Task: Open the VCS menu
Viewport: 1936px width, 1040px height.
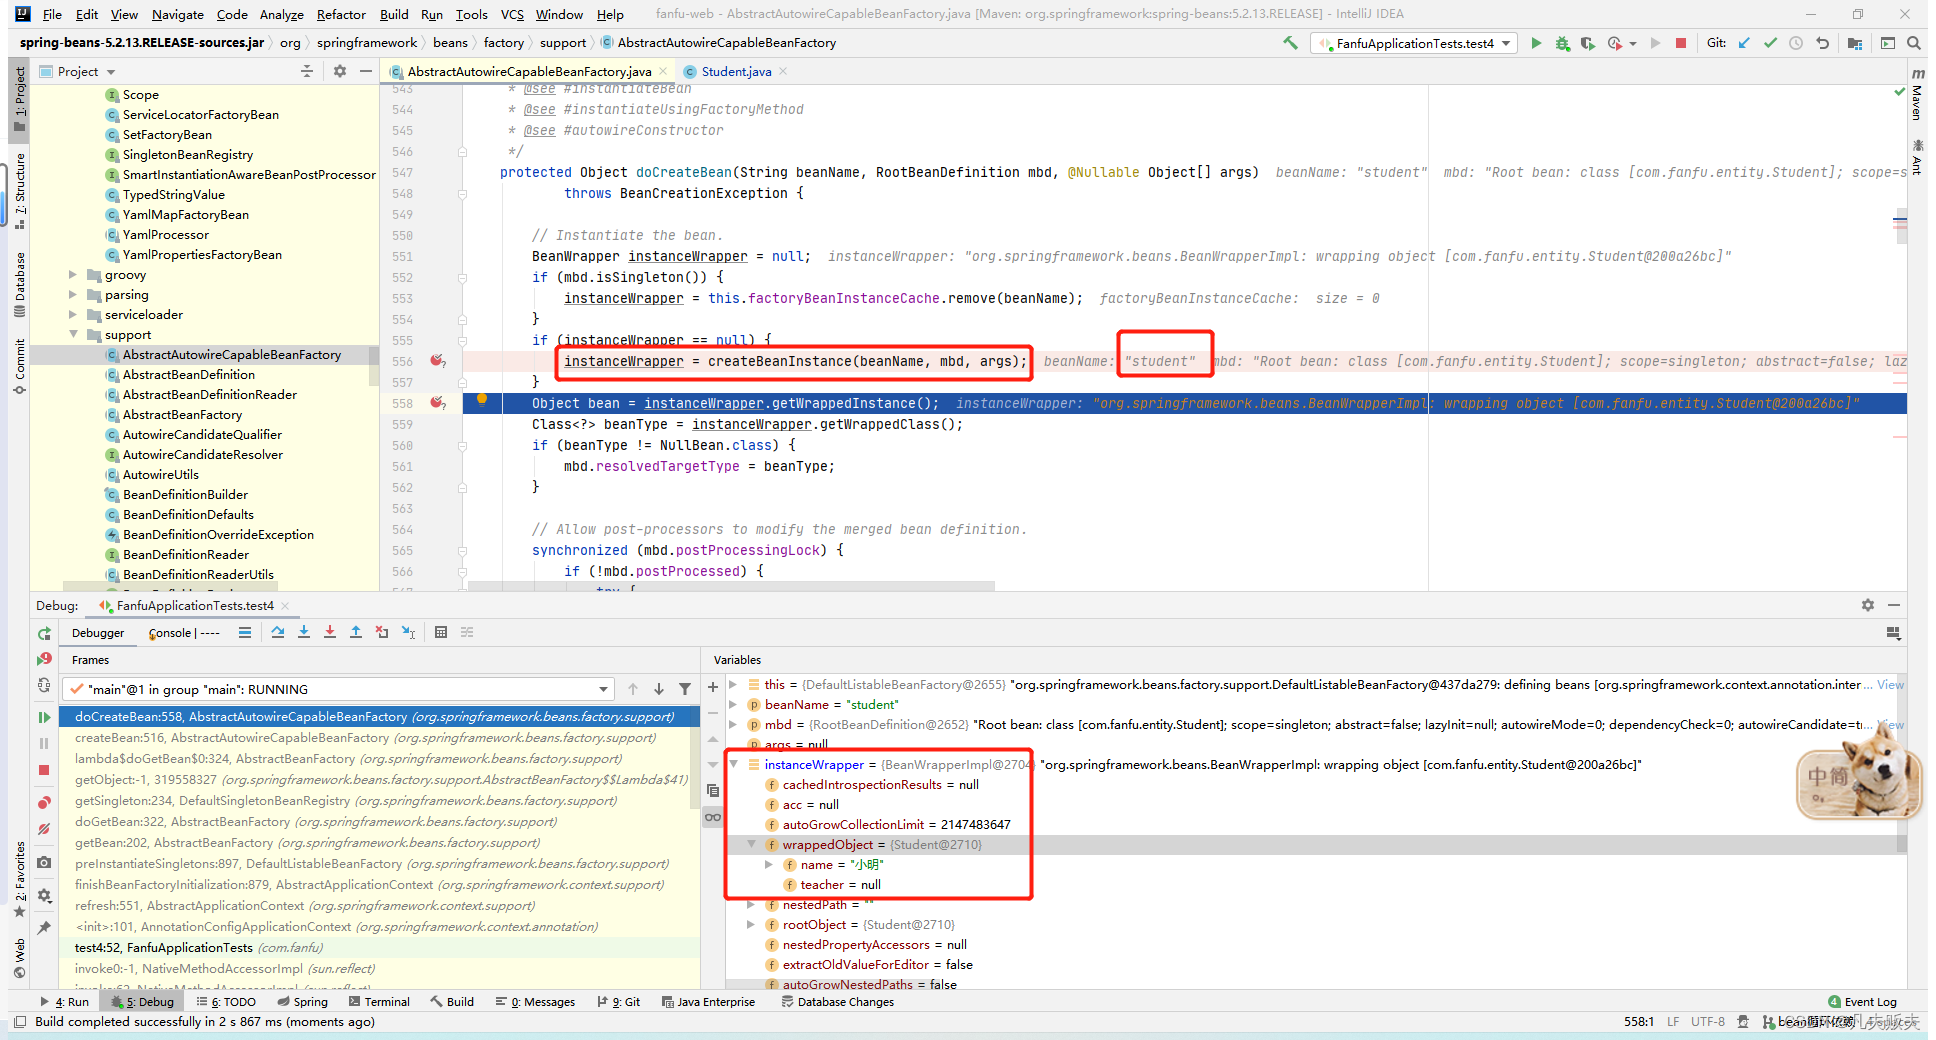Action: coord(512,14)
